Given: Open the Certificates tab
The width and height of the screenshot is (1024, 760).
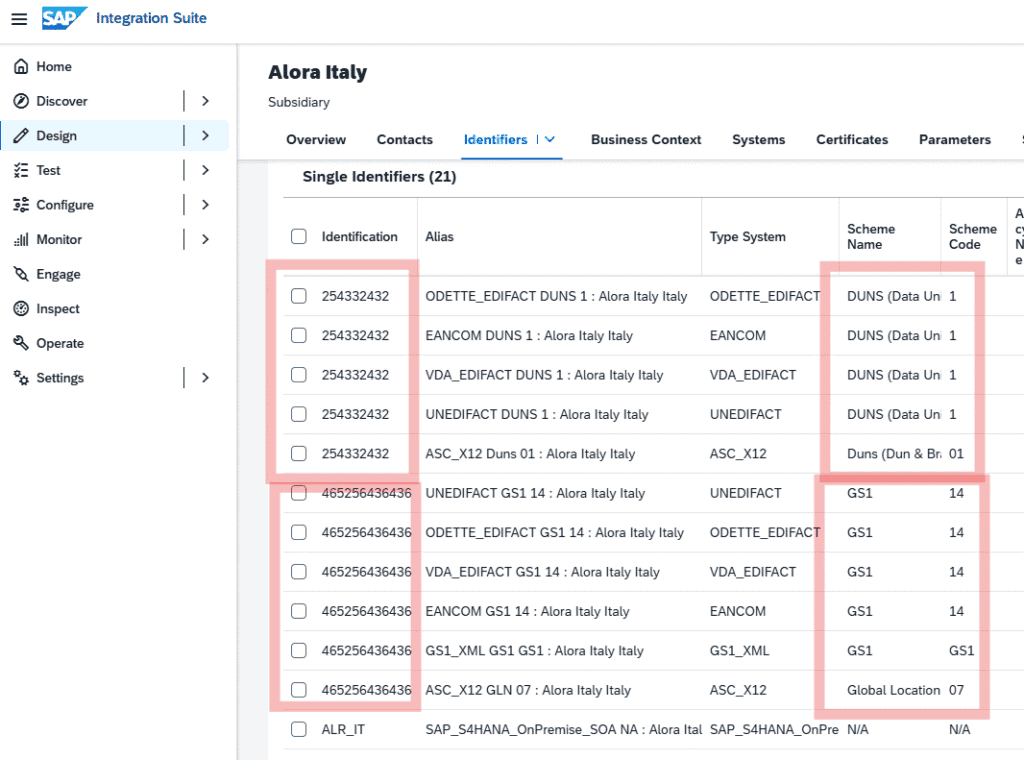Looking at the screenshot, I should pos(852,140).
